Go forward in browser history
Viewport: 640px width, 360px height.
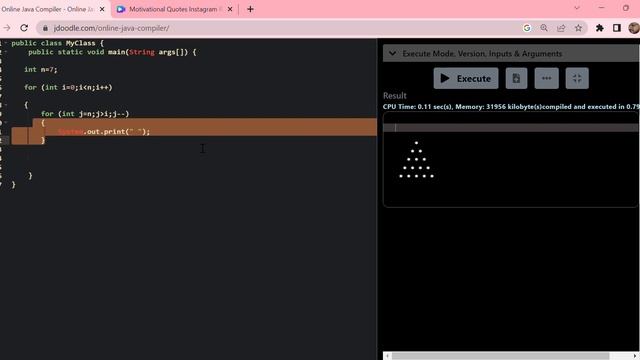point(7,28)
